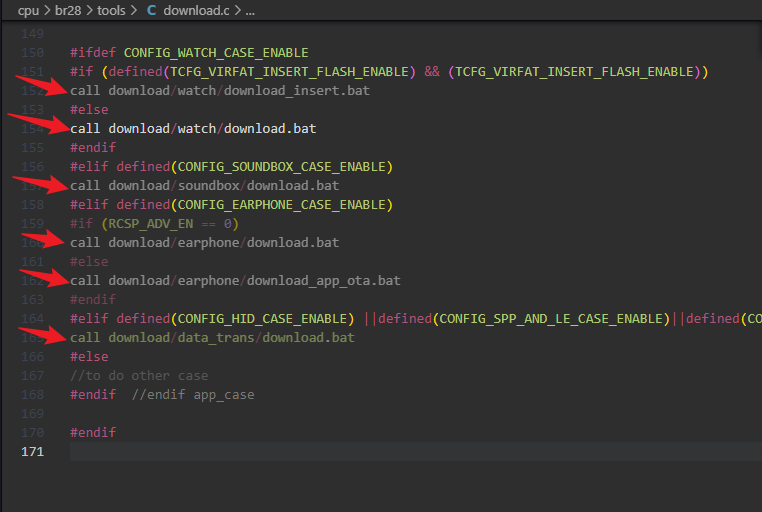Click the '#endif' directive on line 155
The image size is (762, 512).
coord(93,147)
